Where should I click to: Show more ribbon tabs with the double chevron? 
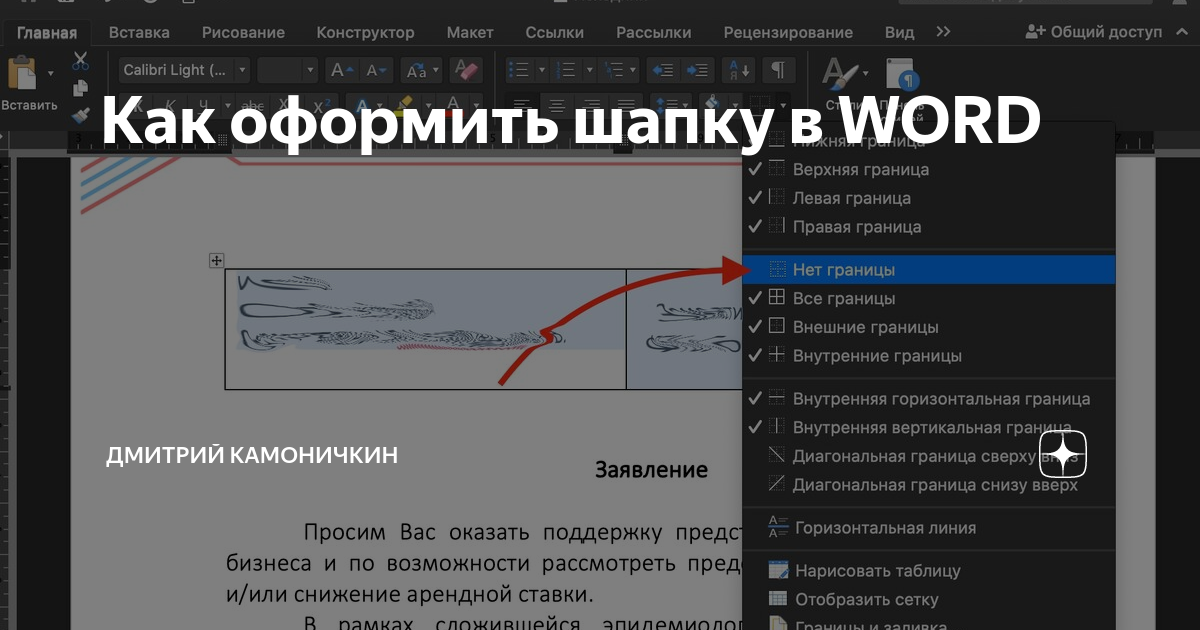click(943, 32)
